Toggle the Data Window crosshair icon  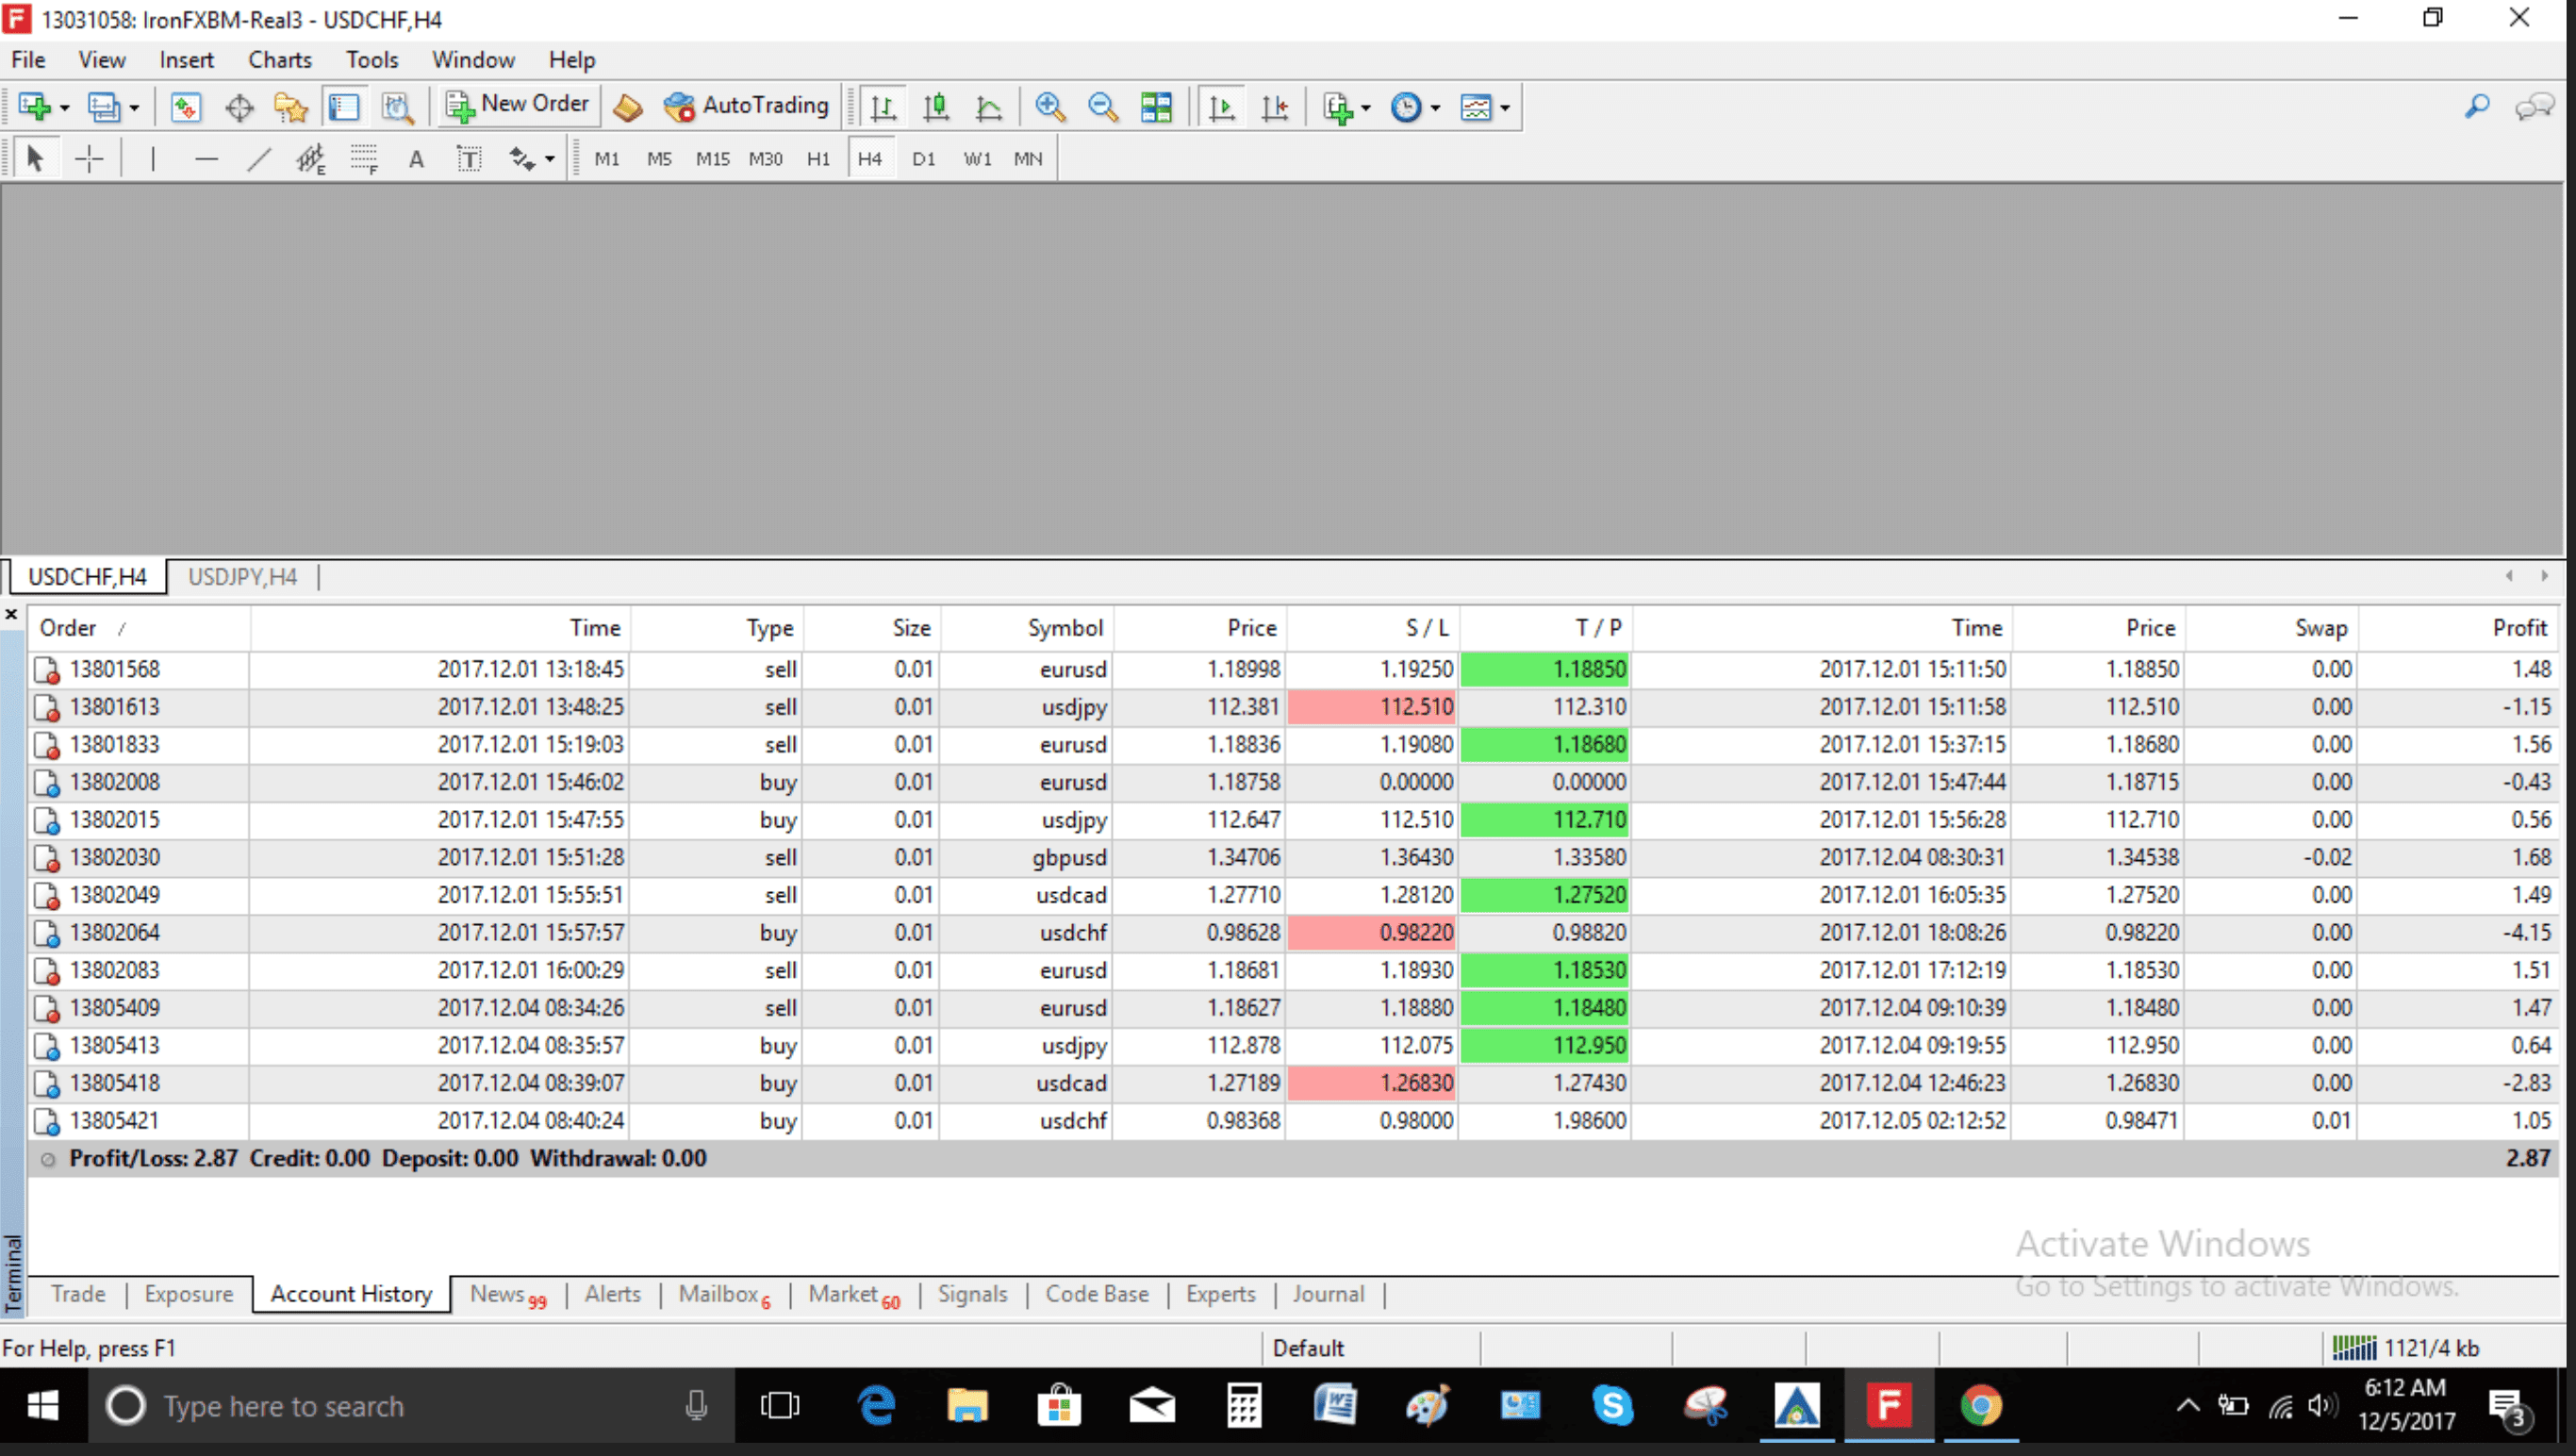coord(239,107)
